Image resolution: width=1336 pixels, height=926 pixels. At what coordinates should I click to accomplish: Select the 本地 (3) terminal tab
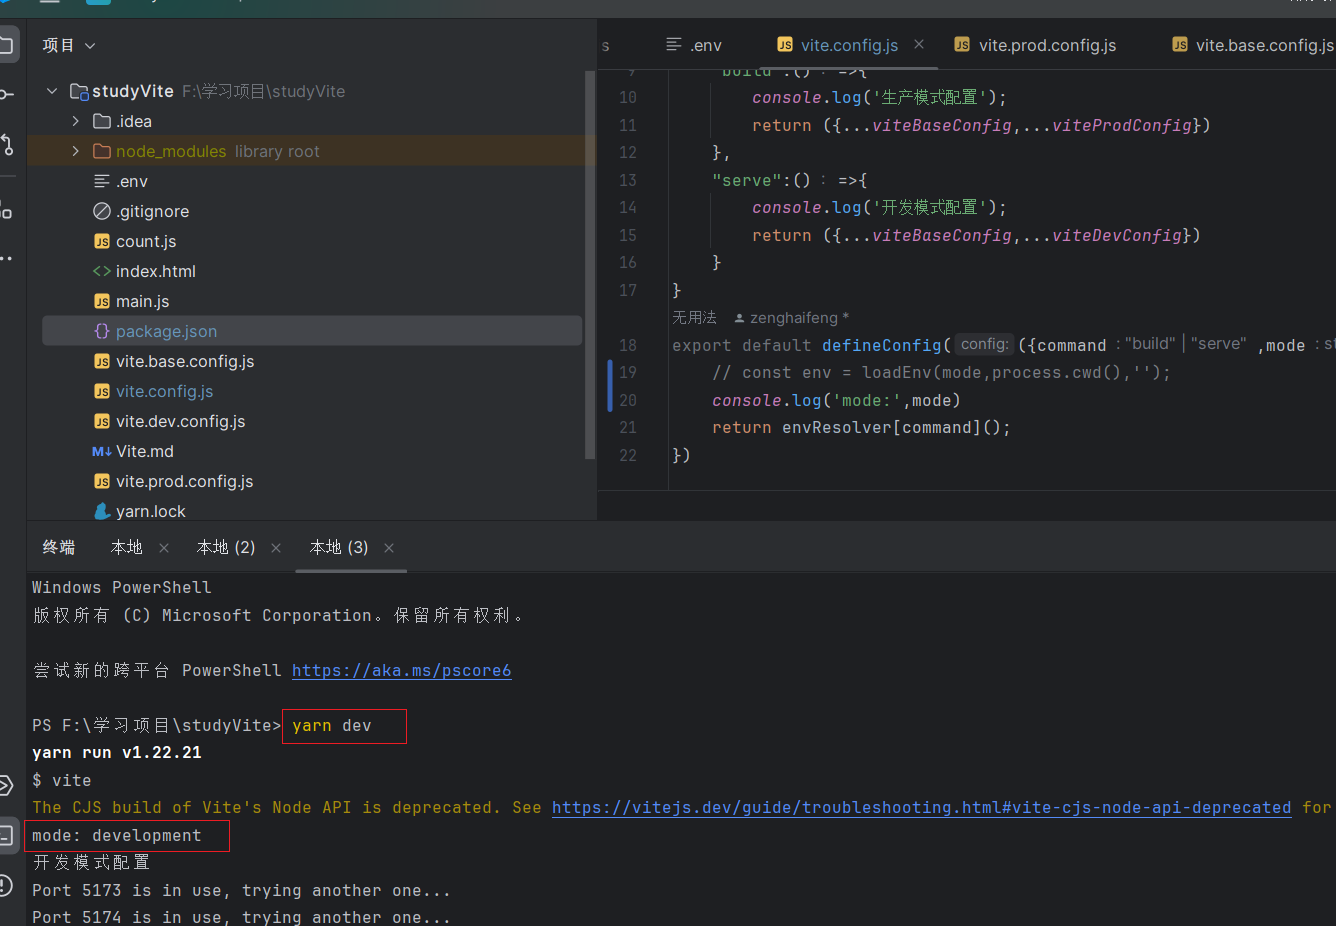[x=339, y=548]
